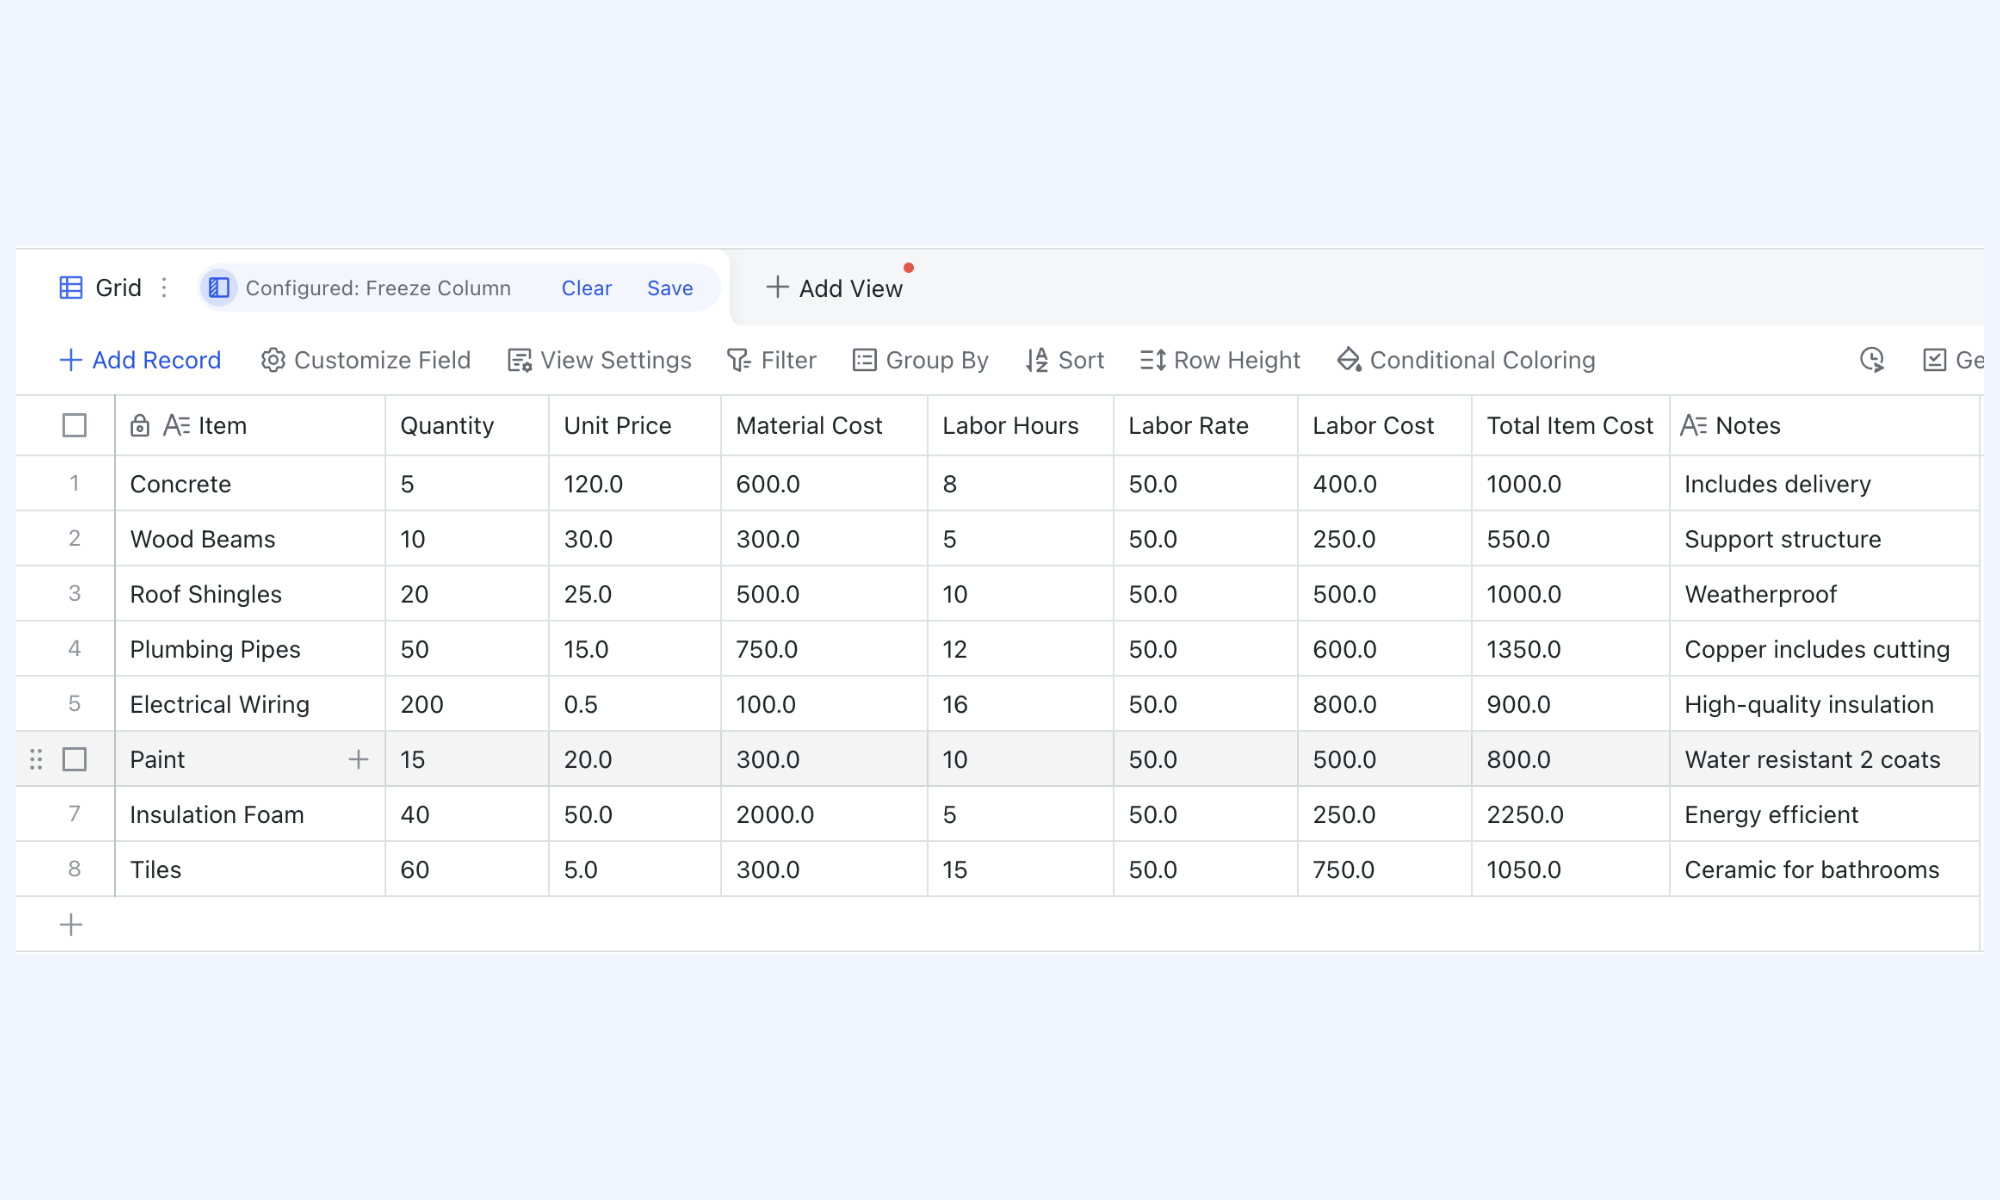Save the Freeze Column configuration

[670, 288]
